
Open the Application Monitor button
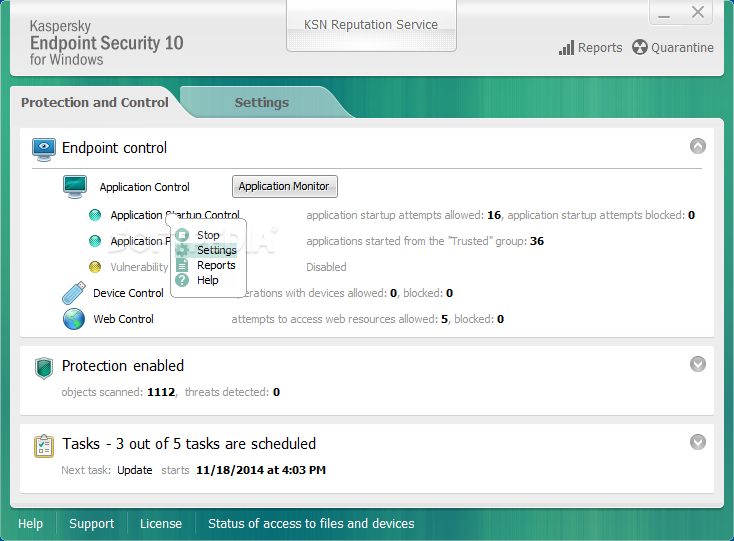click(285, 186)
